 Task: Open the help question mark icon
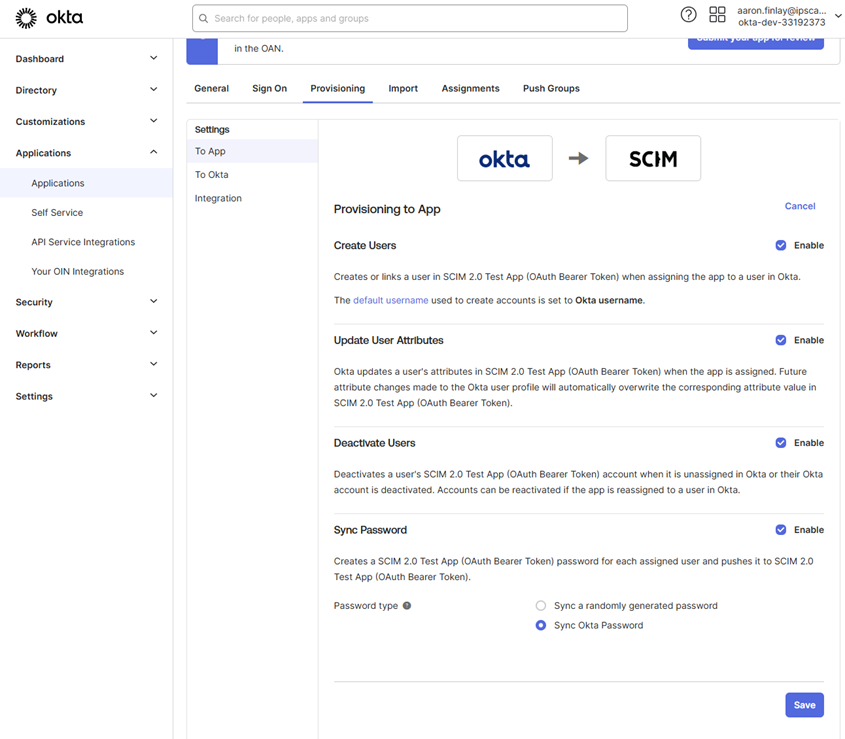pos(688,15)
